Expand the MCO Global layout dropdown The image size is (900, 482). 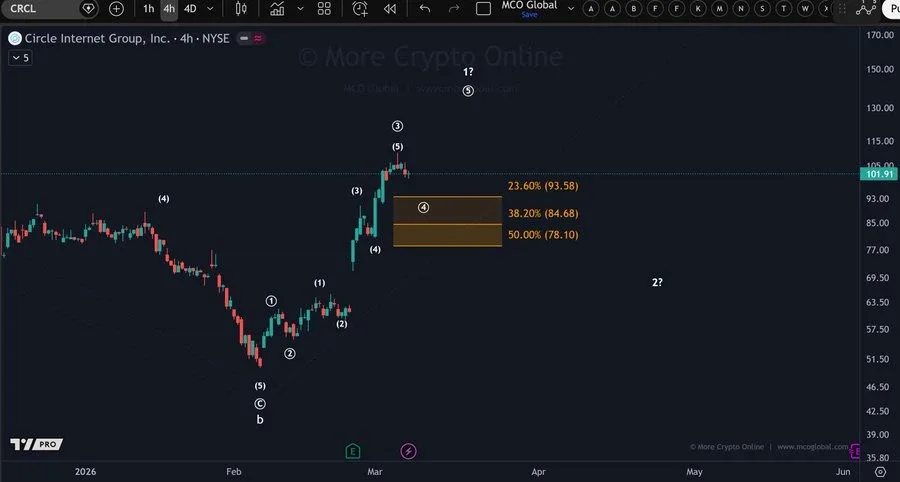point(571,9)
